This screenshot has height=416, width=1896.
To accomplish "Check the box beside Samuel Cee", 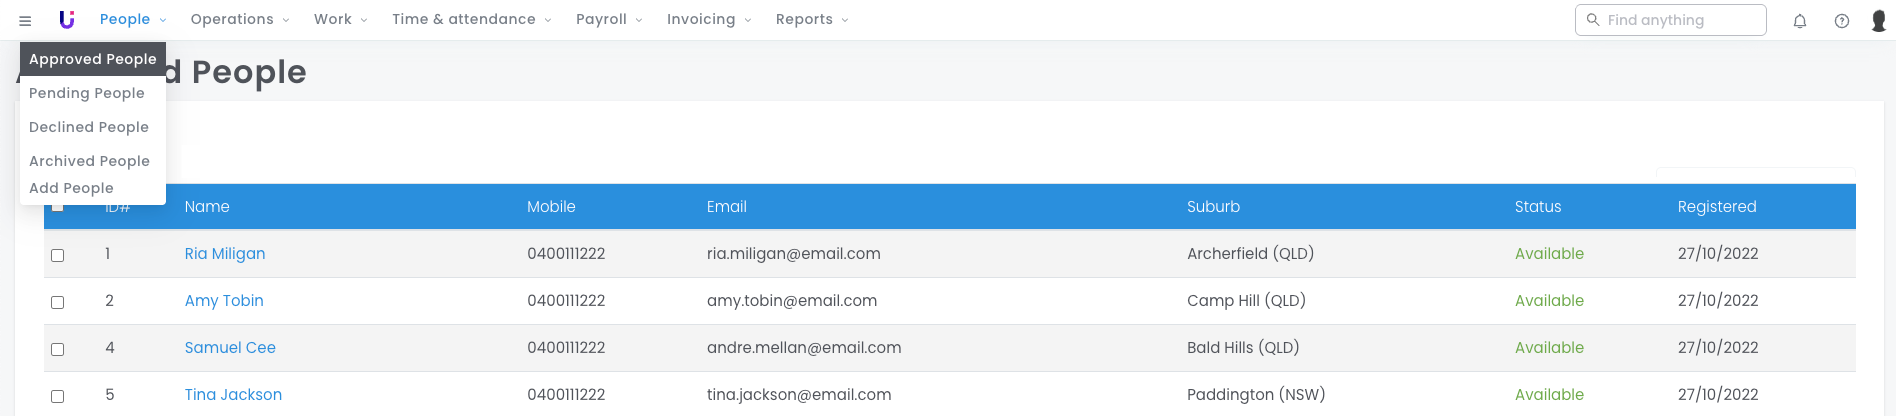I will [58, 349].
